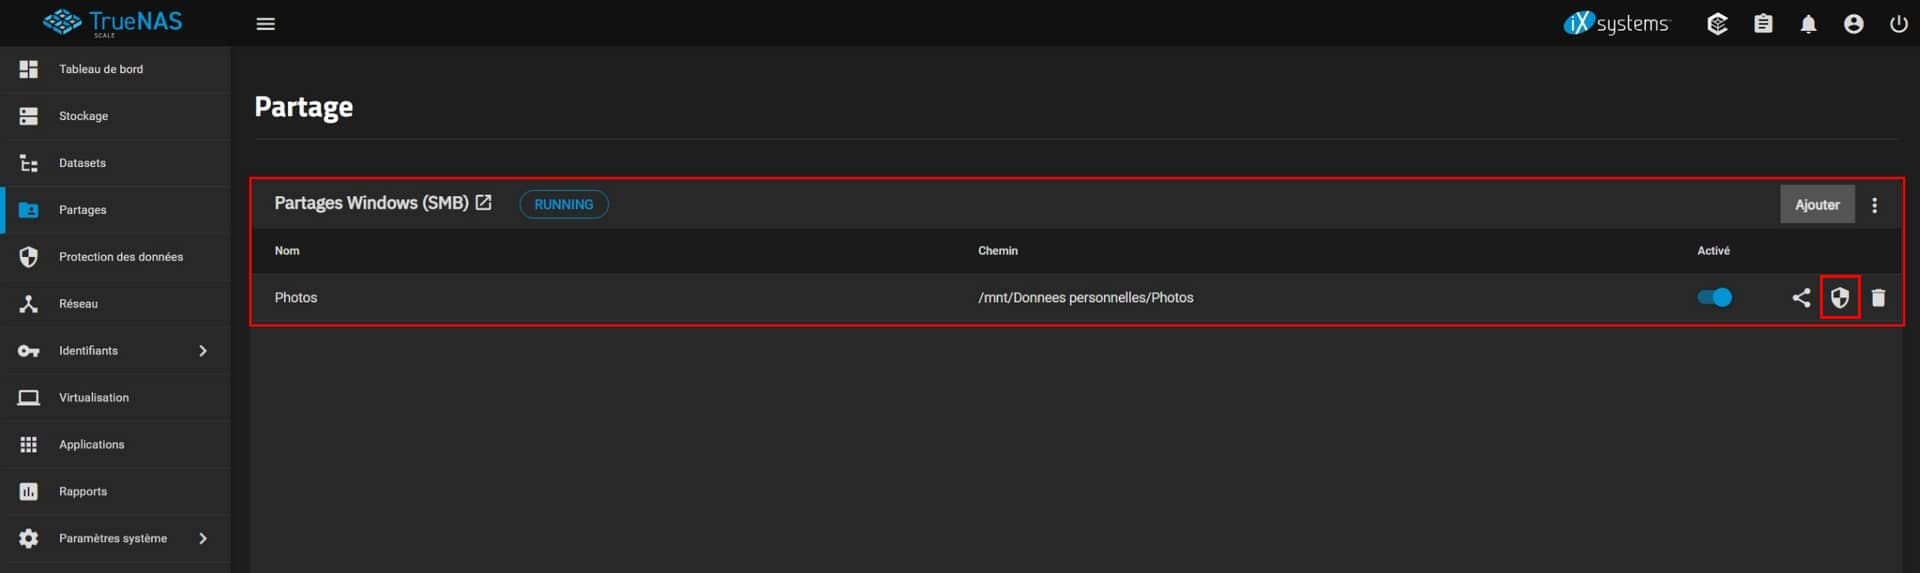Disable the Photos share toggle
Viewport: 1920px width, 573px height.
[x=1714, y=298]
